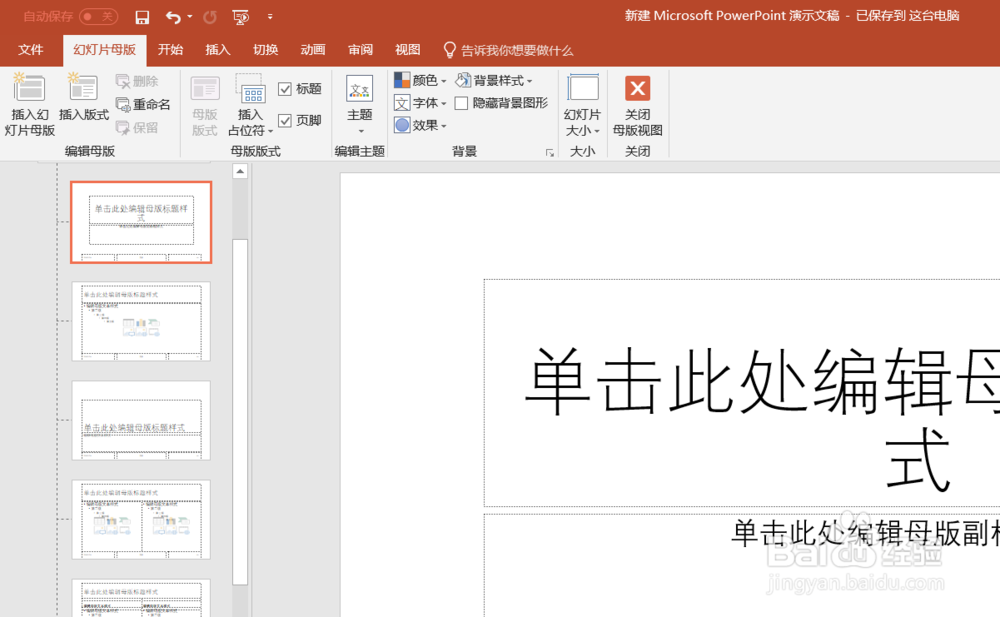Click the thumbnail pane vertical scrollbar
Image resolution: width=1000 pixels, height=617 pixels.
click(240, 412)
